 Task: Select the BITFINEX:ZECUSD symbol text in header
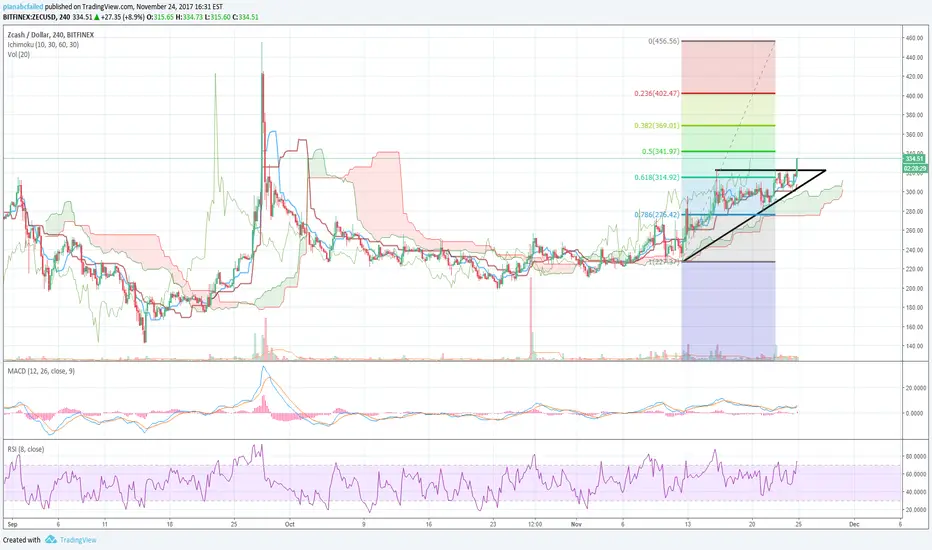pos(29,17)
